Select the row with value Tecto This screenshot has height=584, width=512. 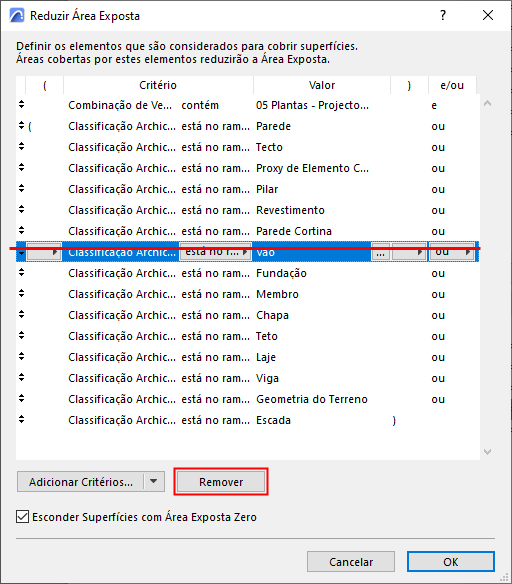coord(248,147)
